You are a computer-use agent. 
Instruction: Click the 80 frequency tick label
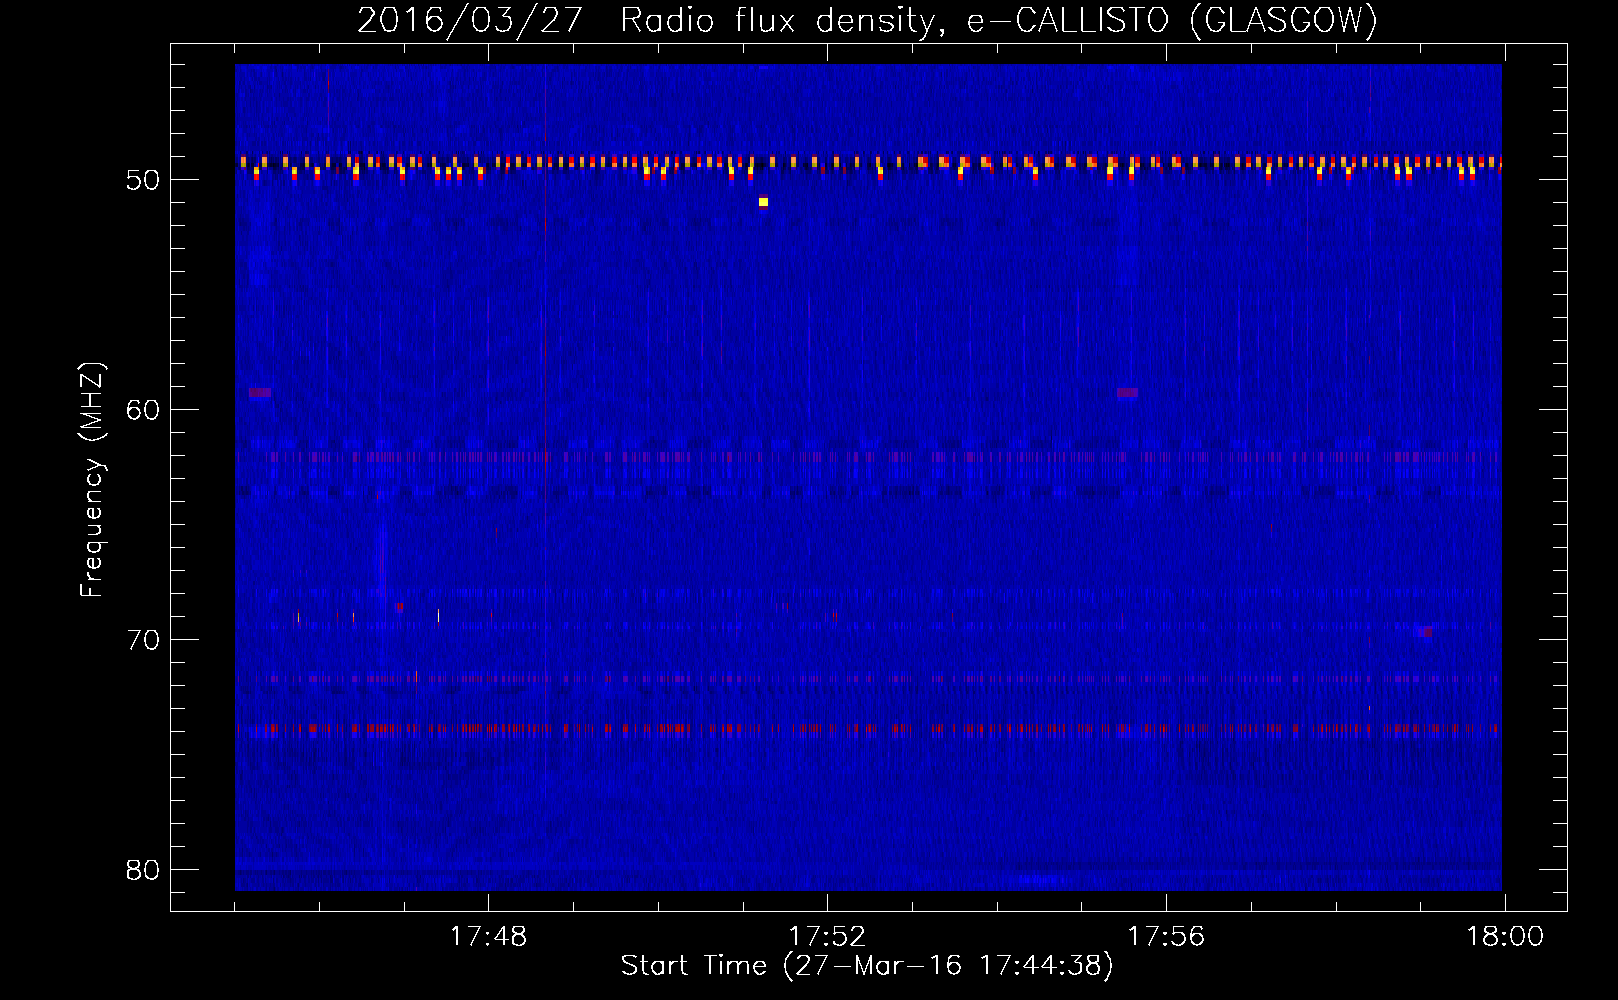click(x=143, y=870)
